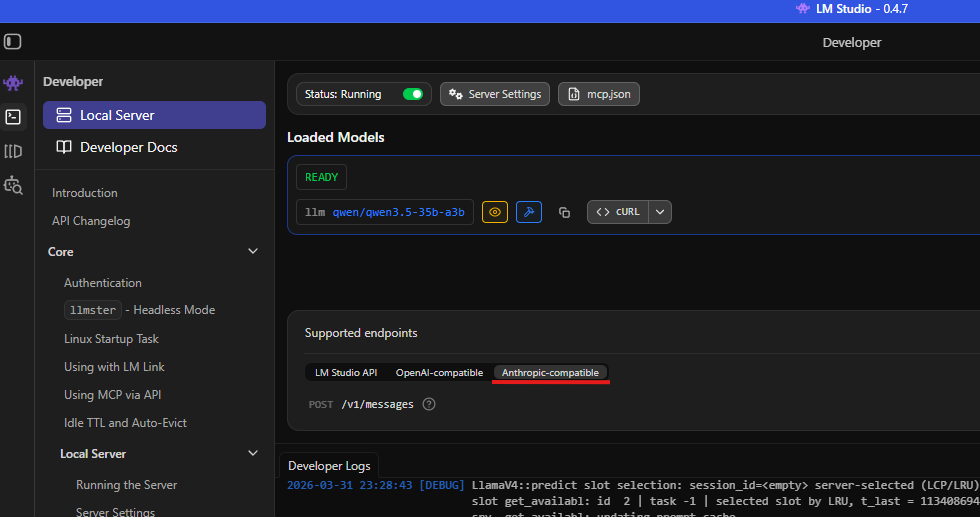Open the Developer terminal icon in sidebar
The width and height of the screenshot is (980, 517).
click(x=13, y=117)
